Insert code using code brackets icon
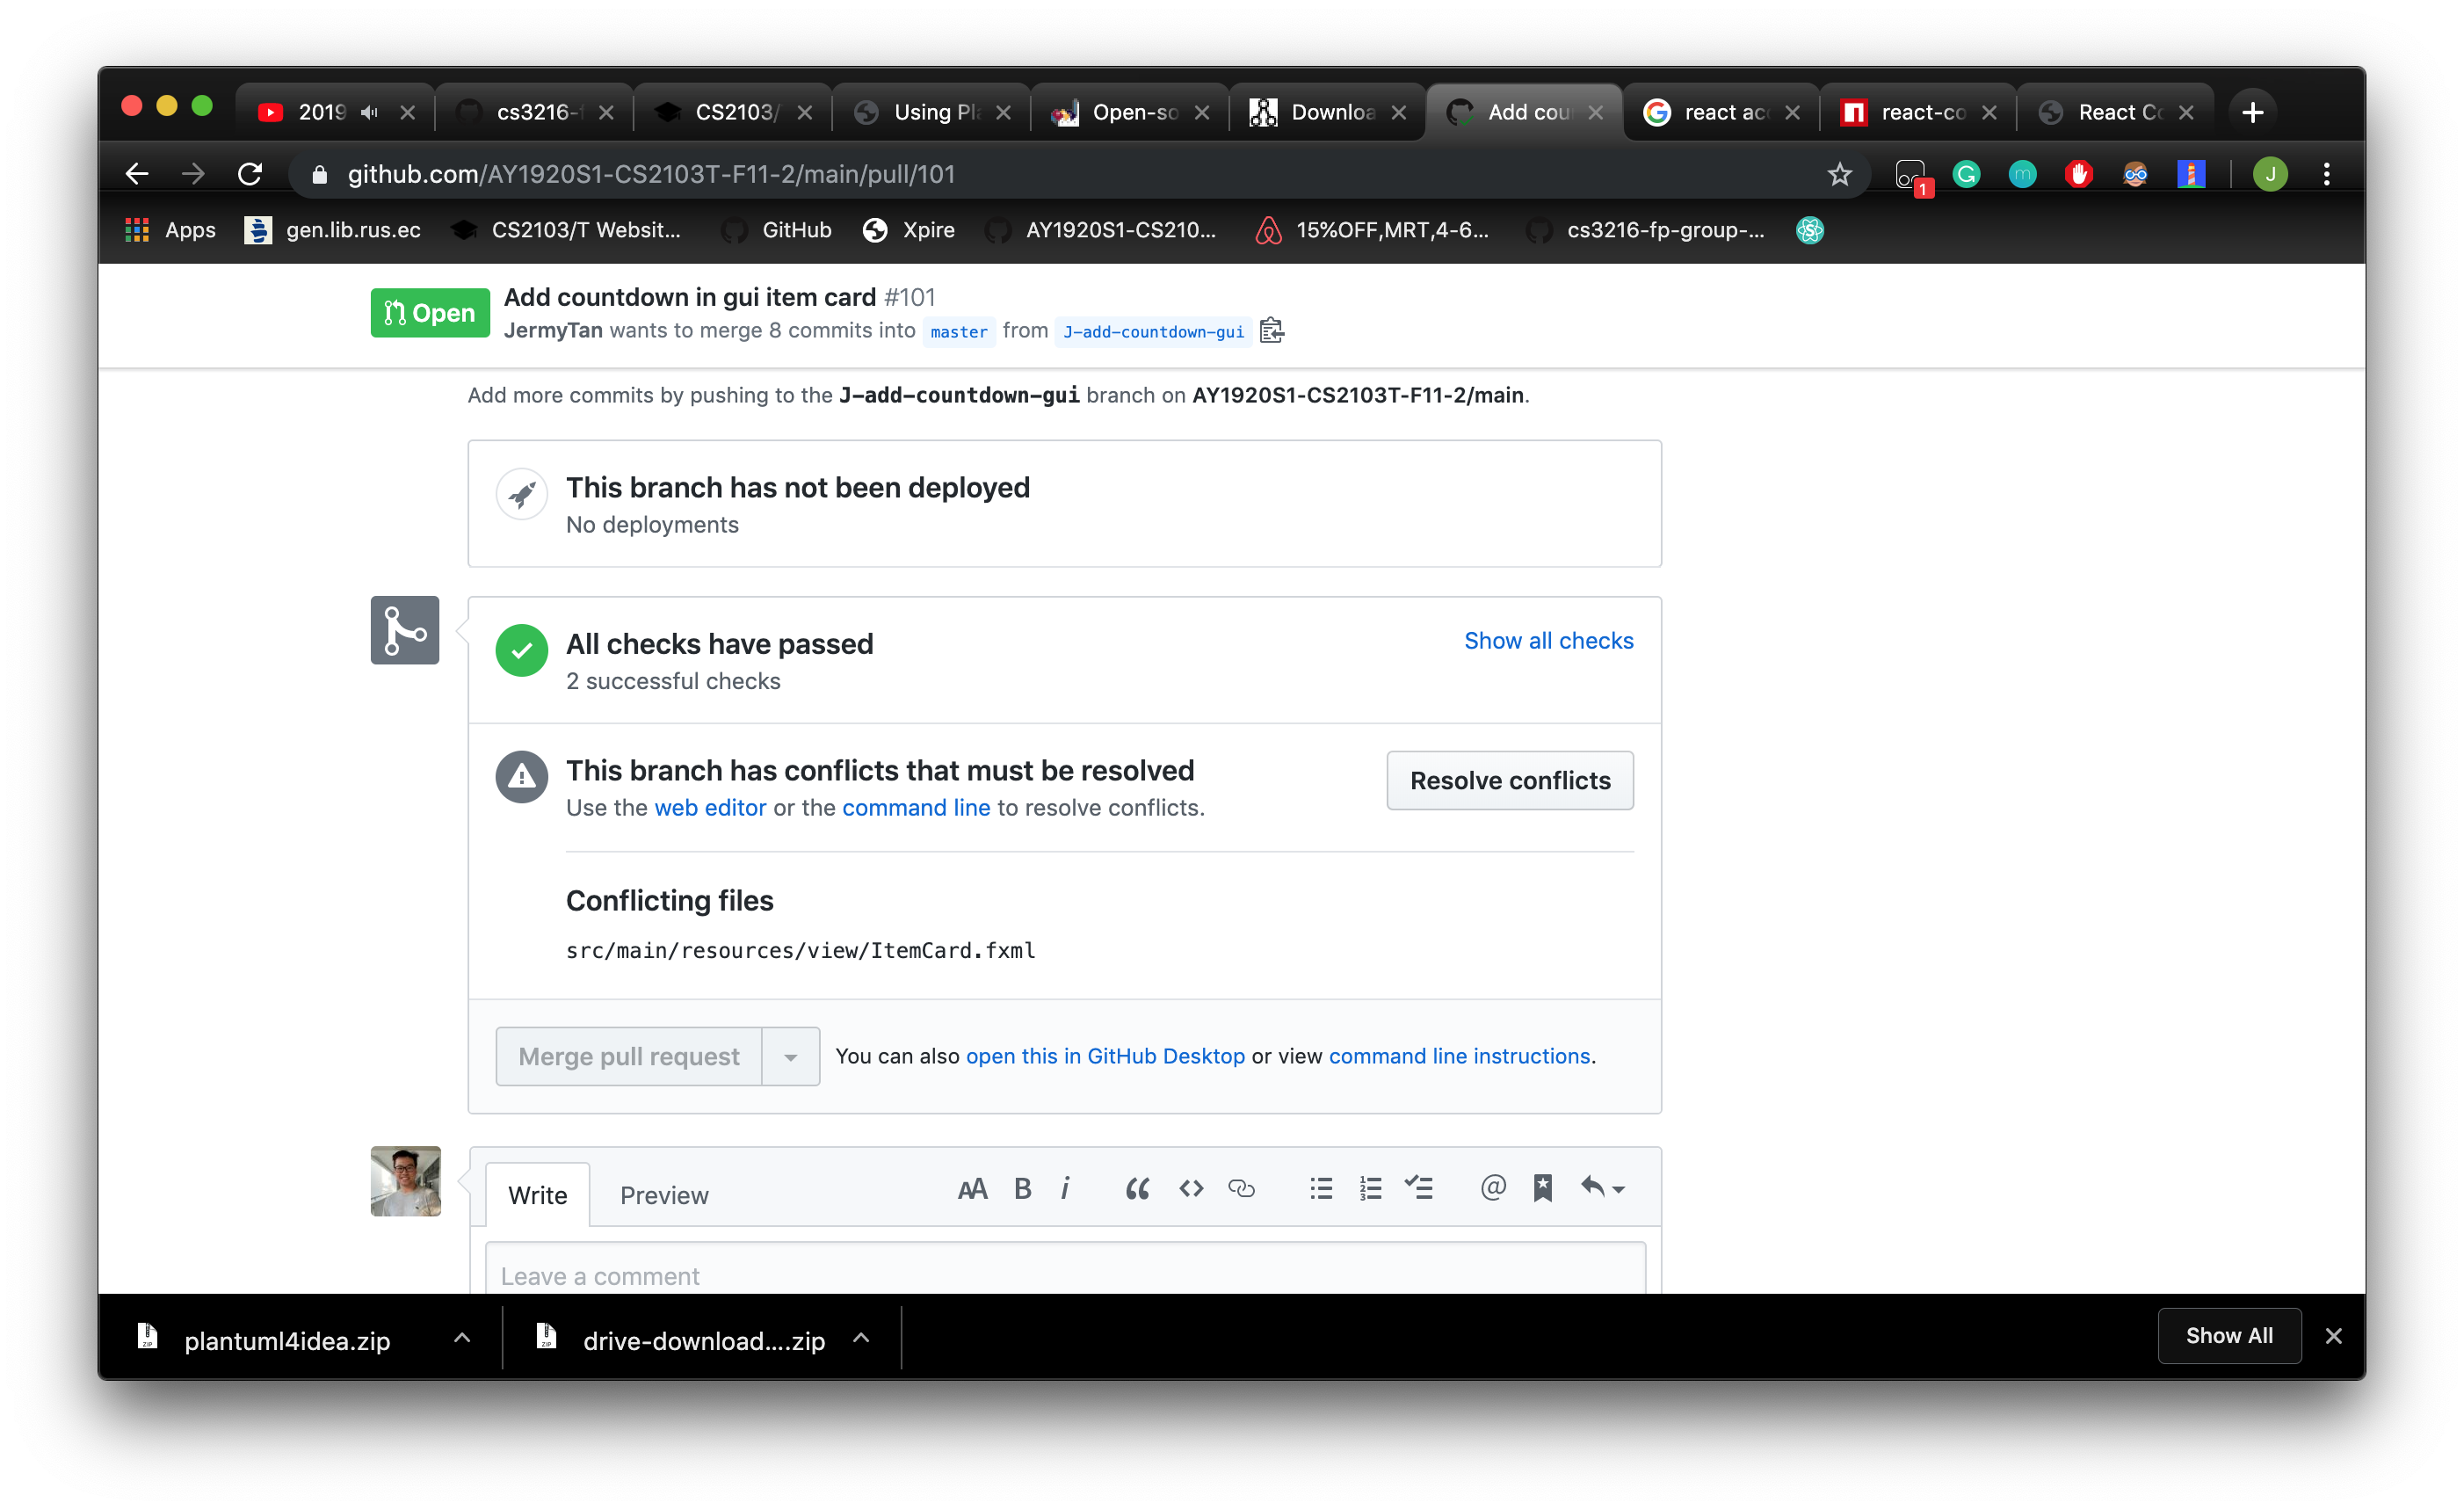 [x=1190, y=1188]
